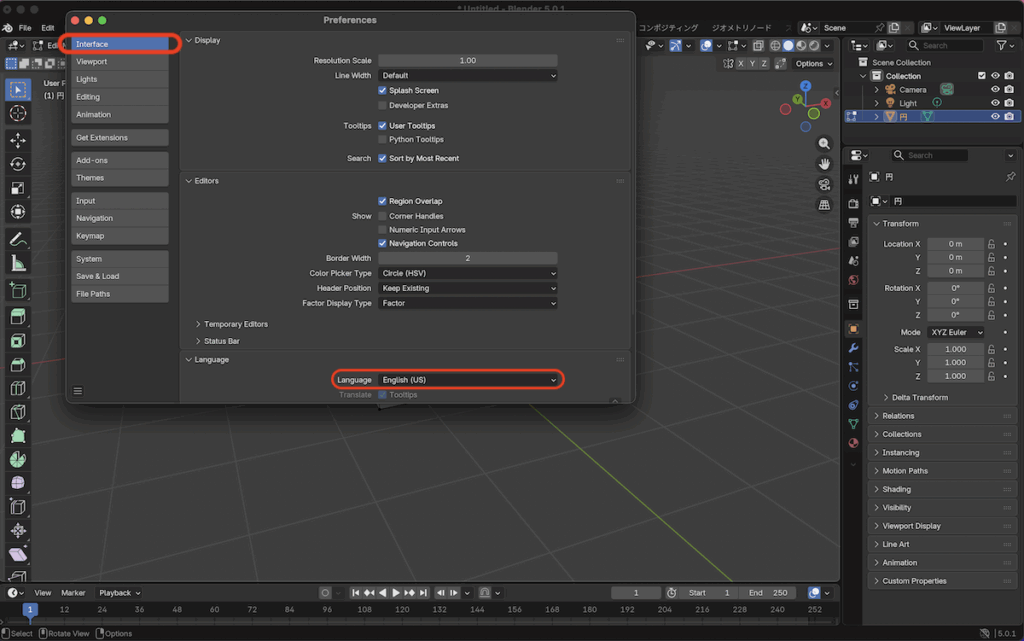Click the pan view hand icon
Image resolution: width=1024 pixels, height=641 pixels.
(x=824, y=164)
